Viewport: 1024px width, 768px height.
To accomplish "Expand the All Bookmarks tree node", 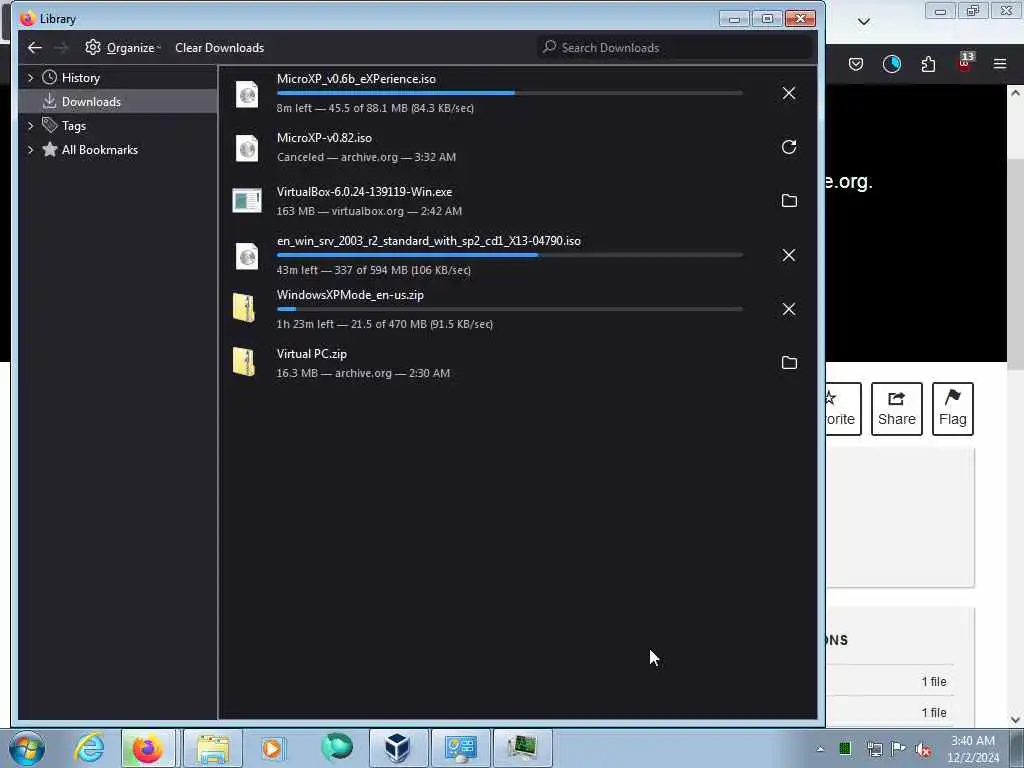I will click(30, 150).
